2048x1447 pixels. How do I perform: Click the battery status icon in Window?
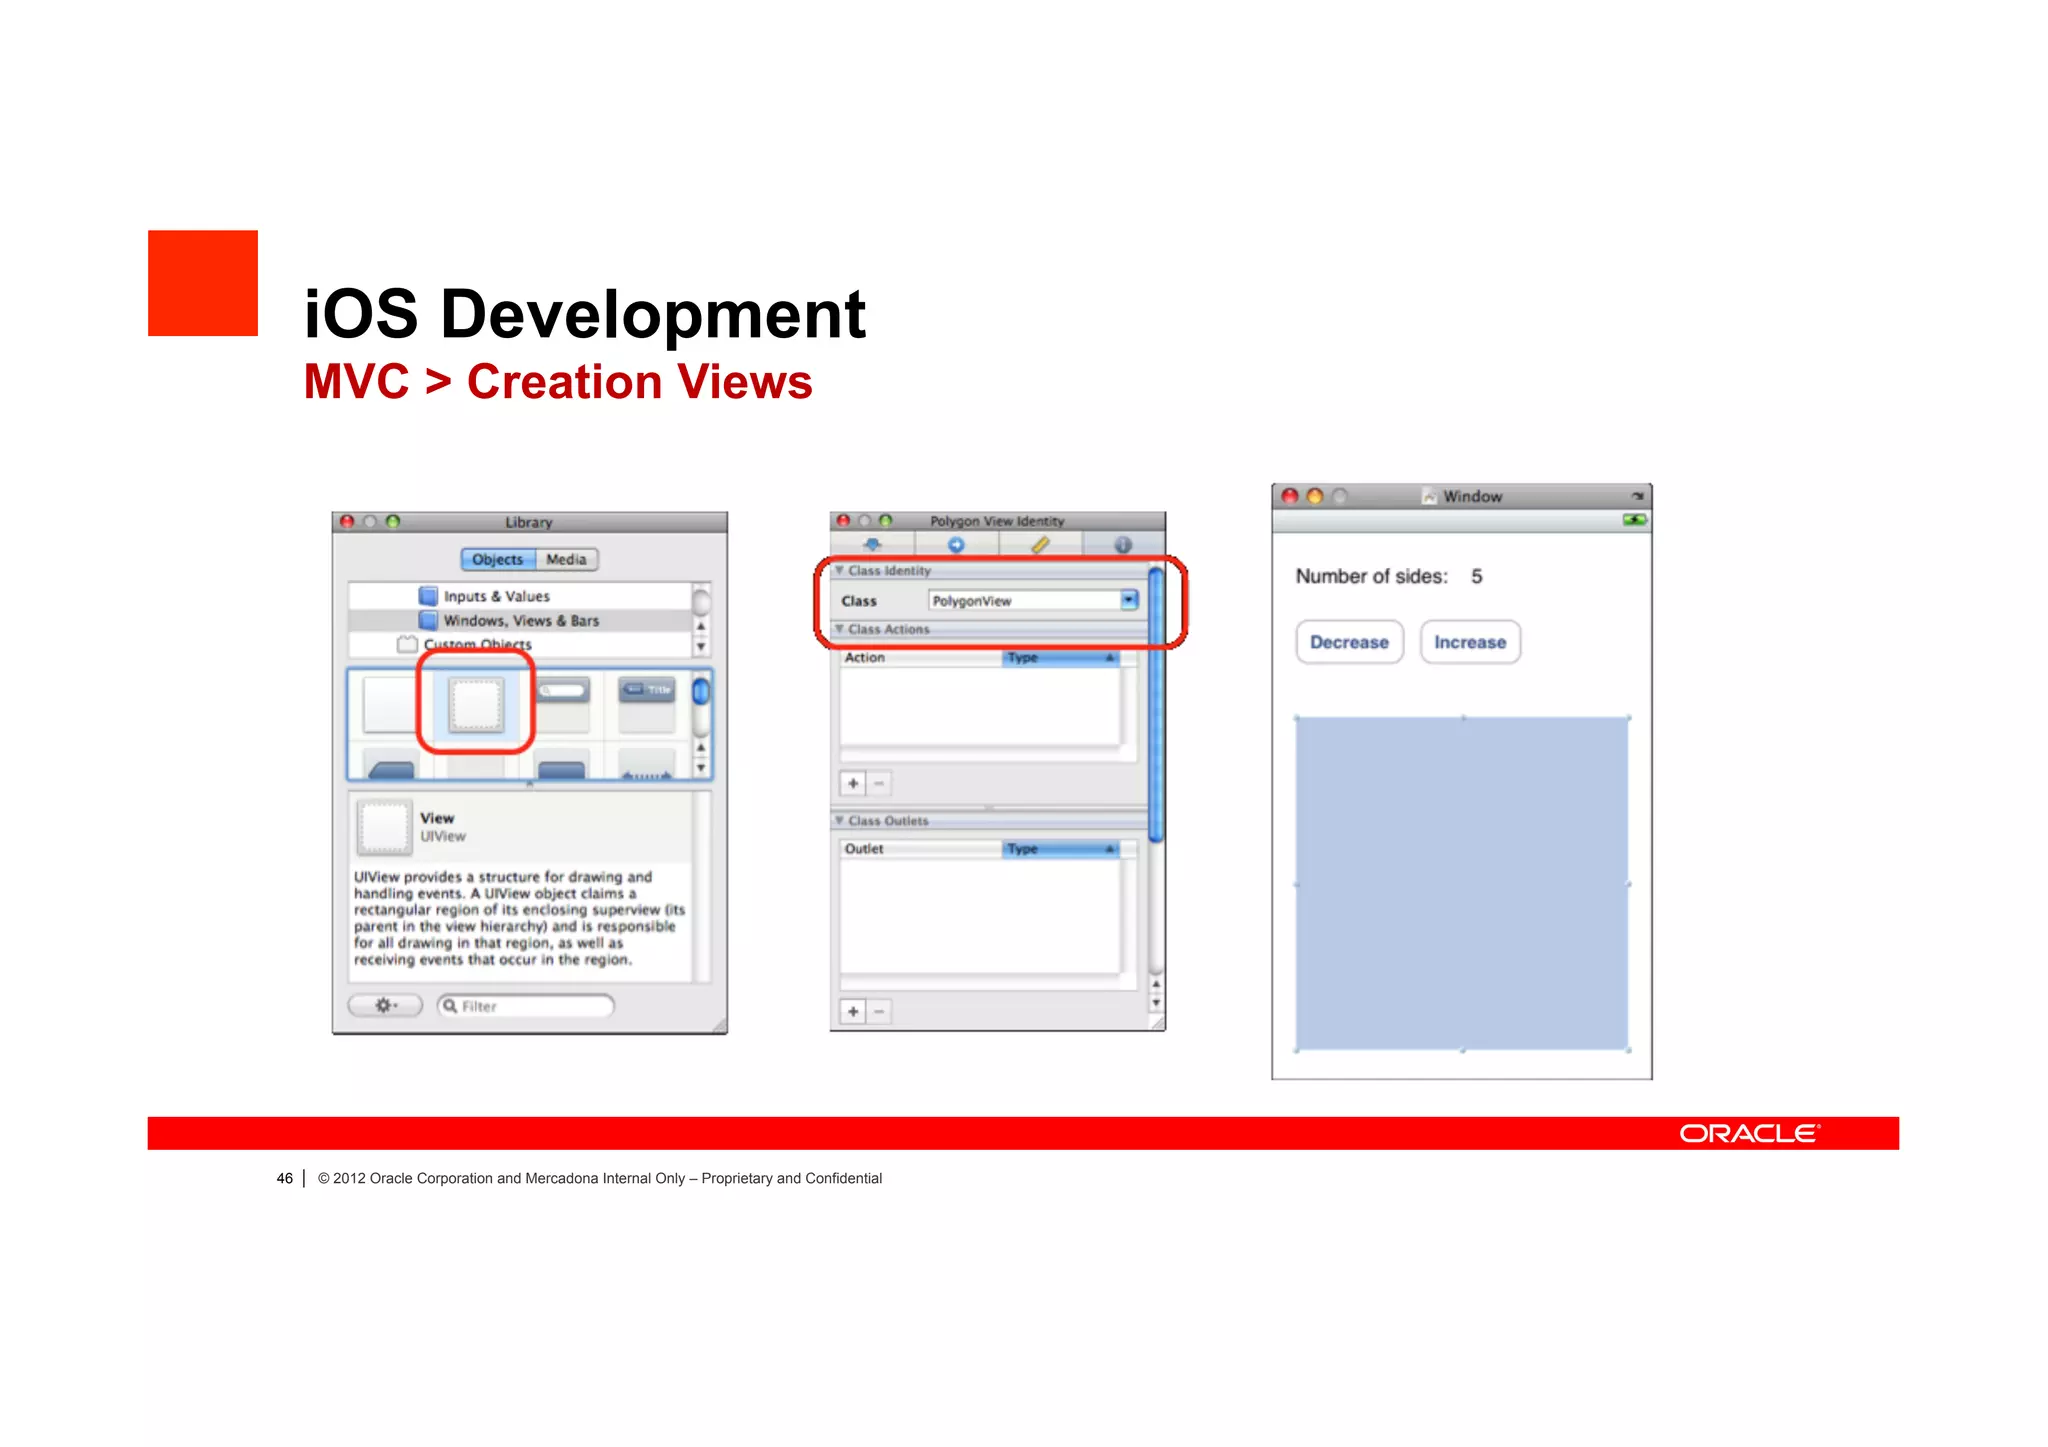point(1634,520)
